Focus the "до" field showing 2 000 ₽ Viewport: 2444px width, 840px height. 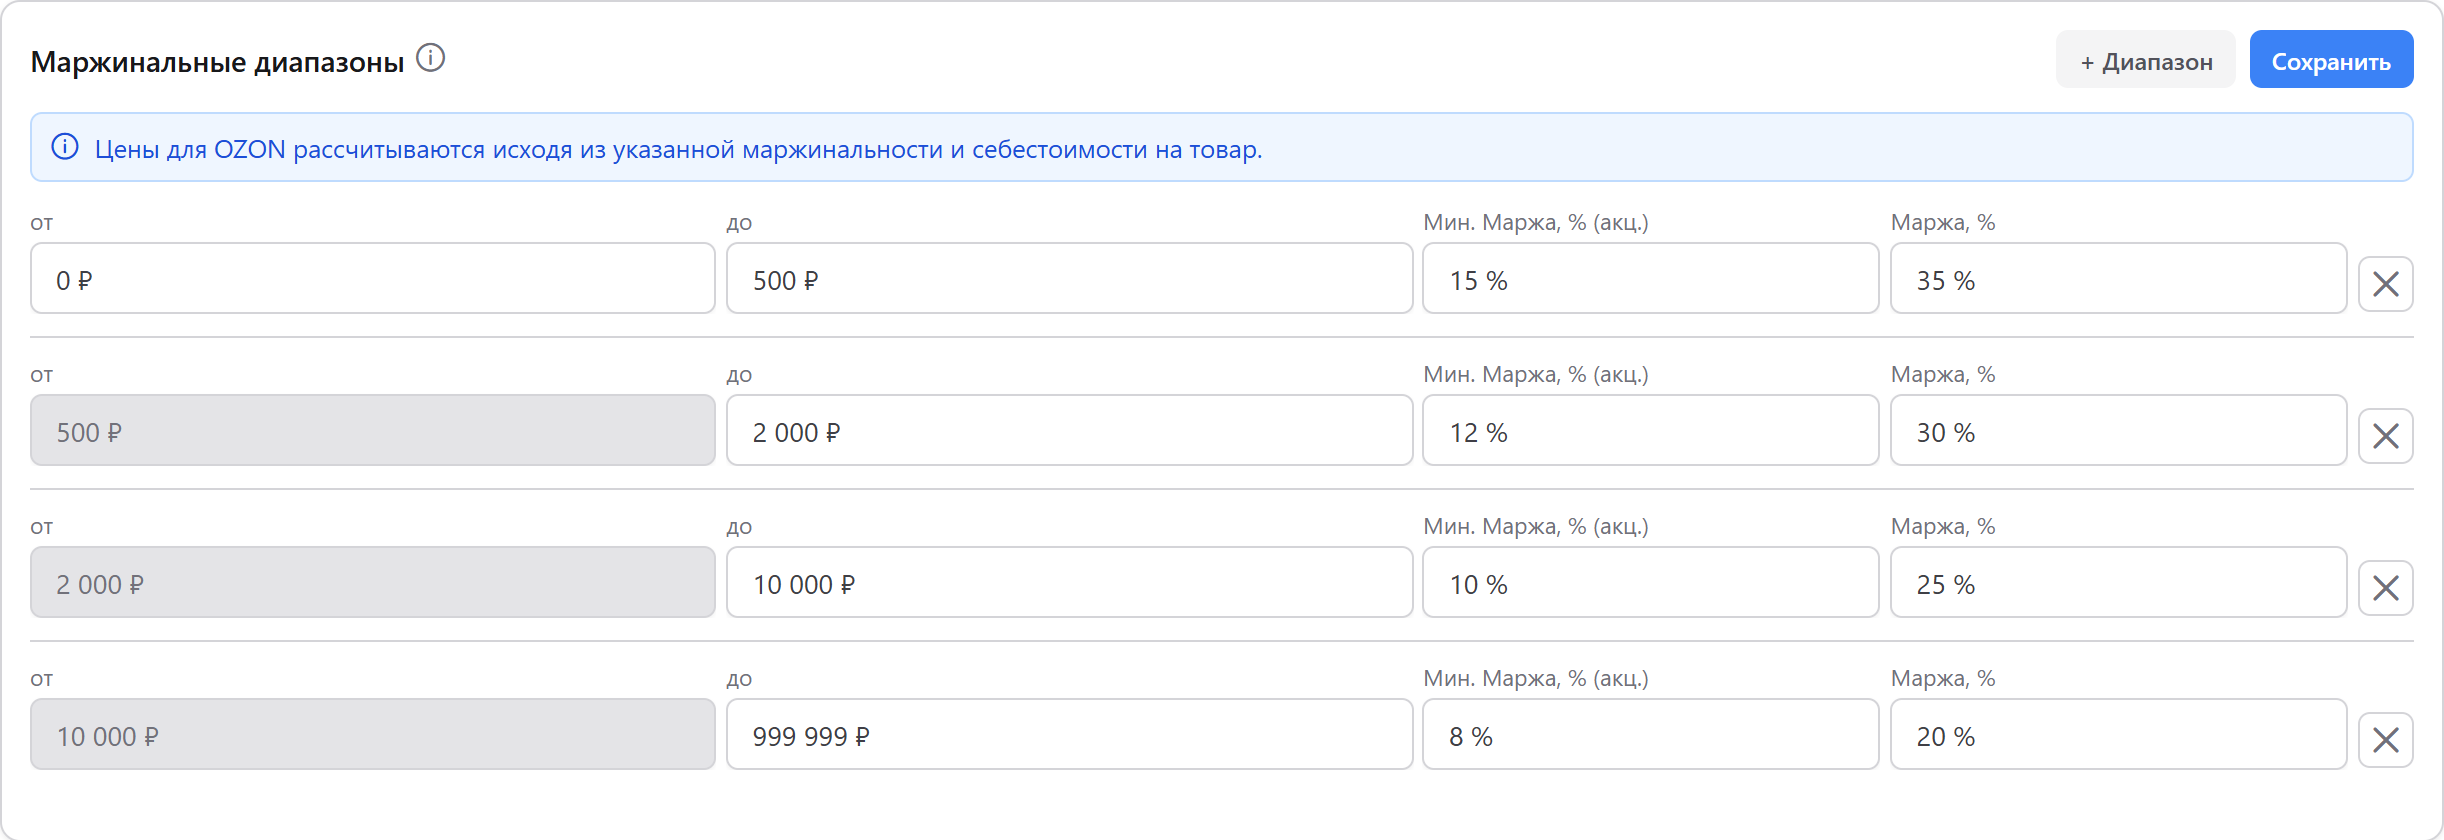click(x=1068, y=431)
